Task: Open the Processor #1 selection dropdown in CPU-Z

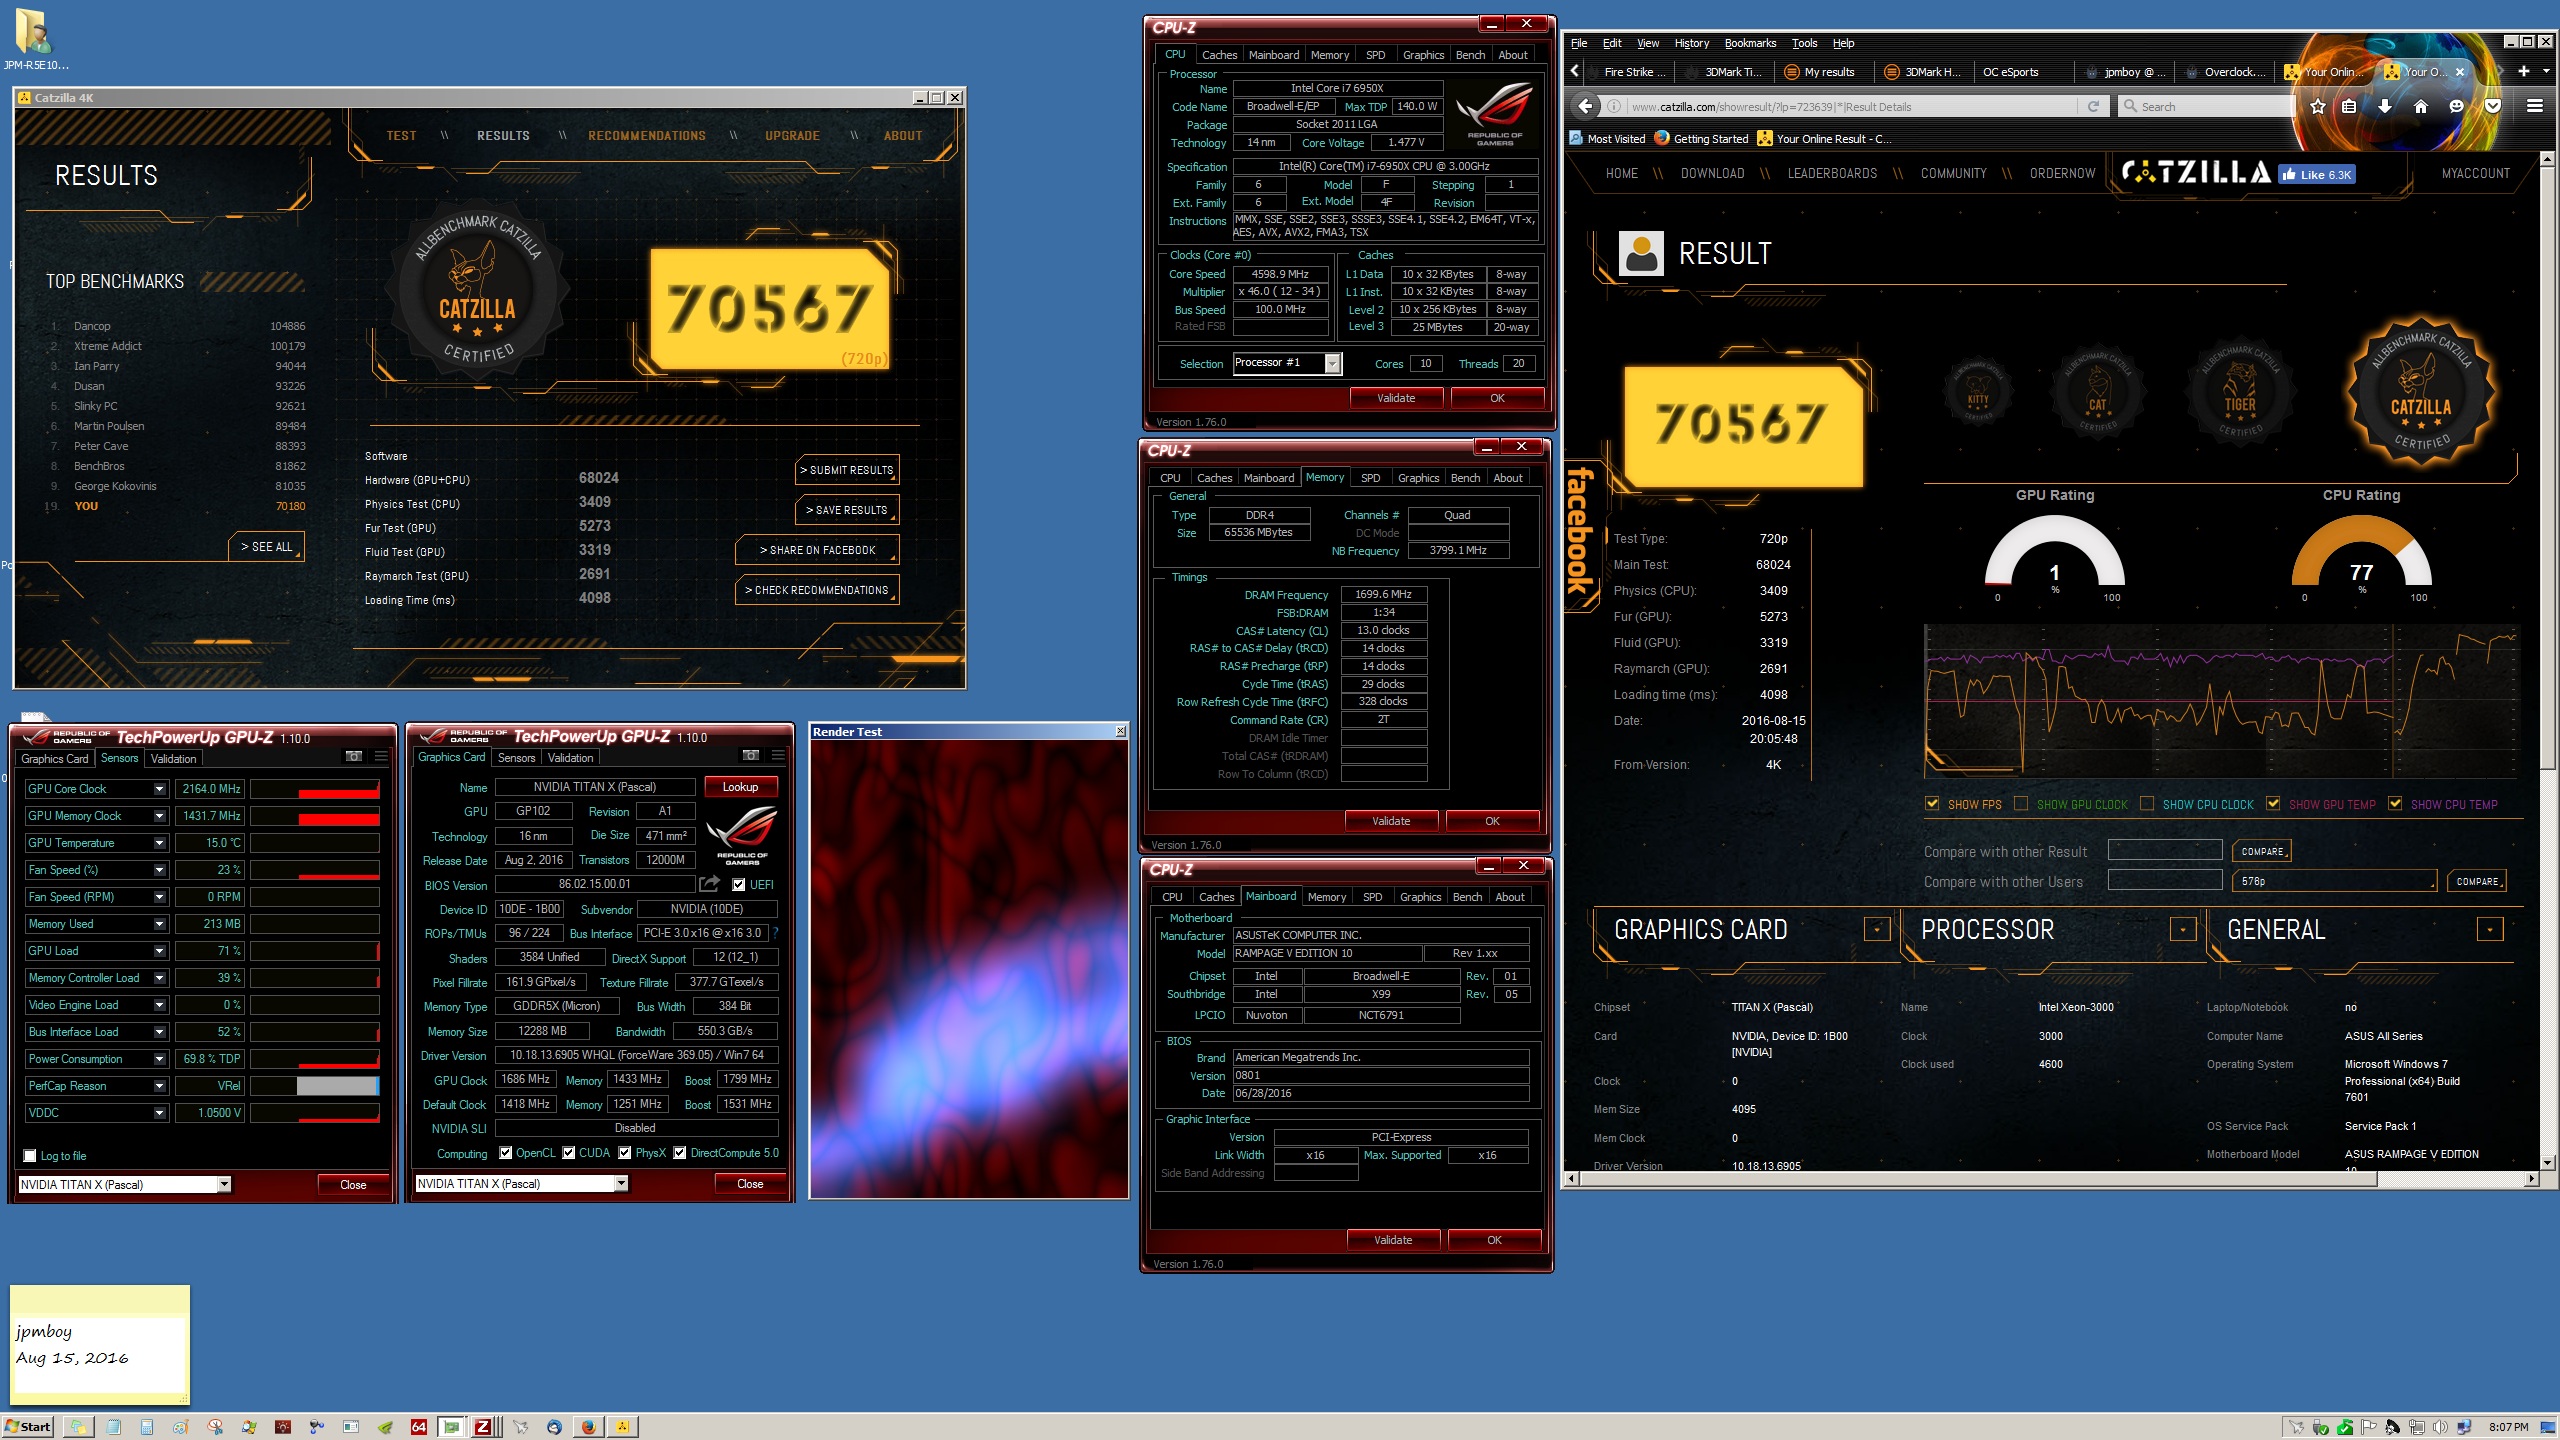Action: (1333, 363)
